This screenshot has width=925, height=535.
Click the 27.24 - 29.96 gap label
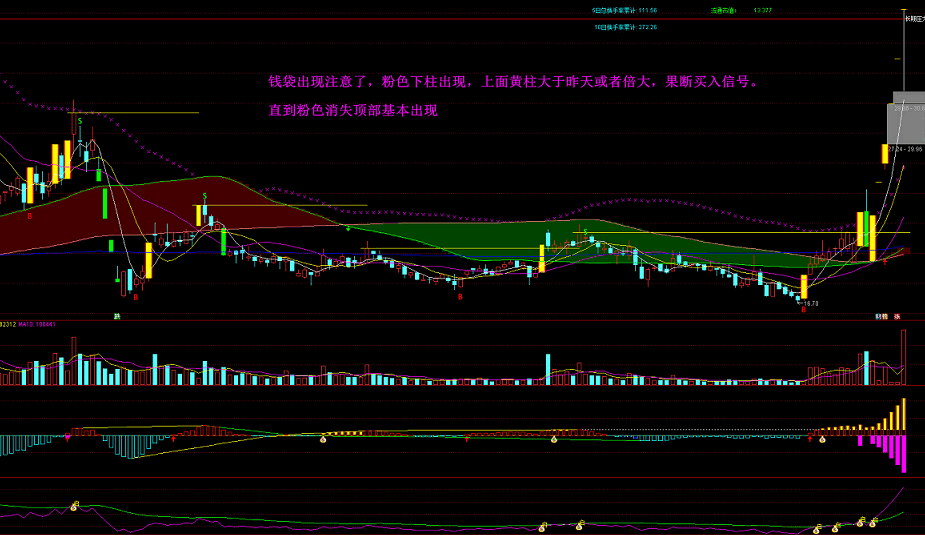(x=906, y=149)
